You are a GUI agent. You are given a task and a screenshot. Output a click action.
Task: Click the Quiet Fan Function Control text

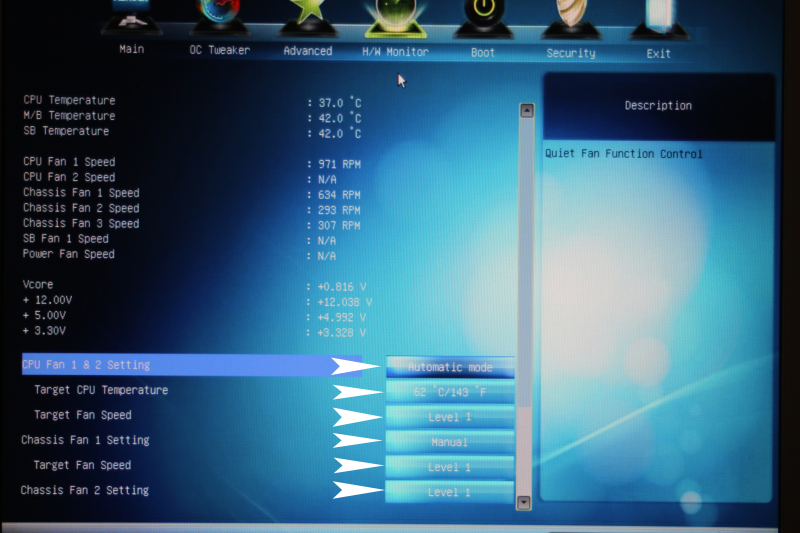pos(623,154)
